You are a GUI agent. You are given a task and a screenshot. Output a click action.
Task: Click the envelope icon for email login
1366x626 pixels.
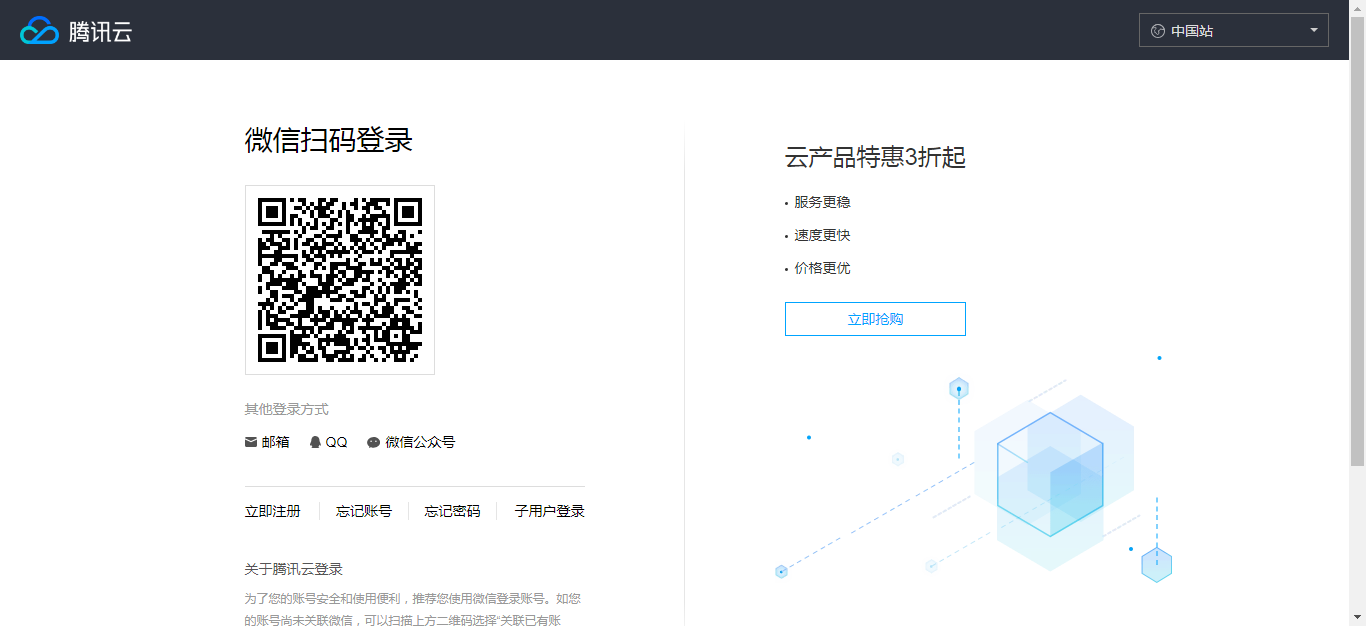(251, 442)
